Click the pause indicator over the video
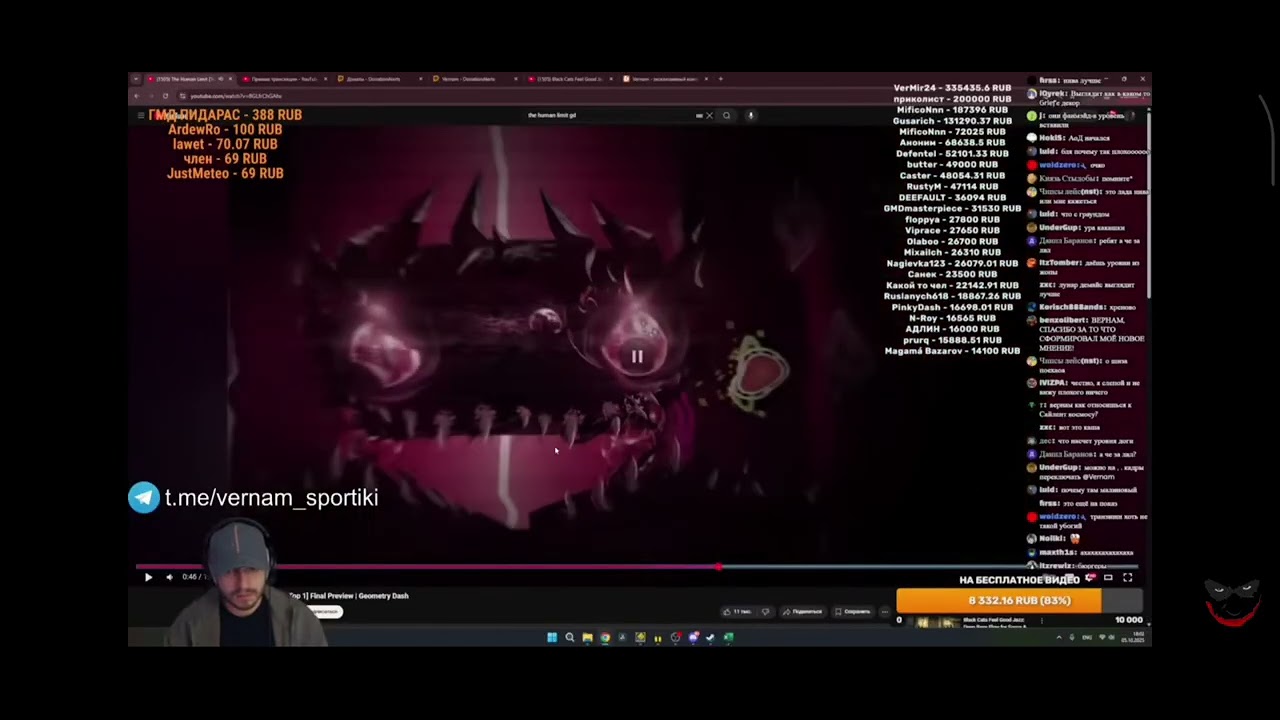 tap(637, 356)
